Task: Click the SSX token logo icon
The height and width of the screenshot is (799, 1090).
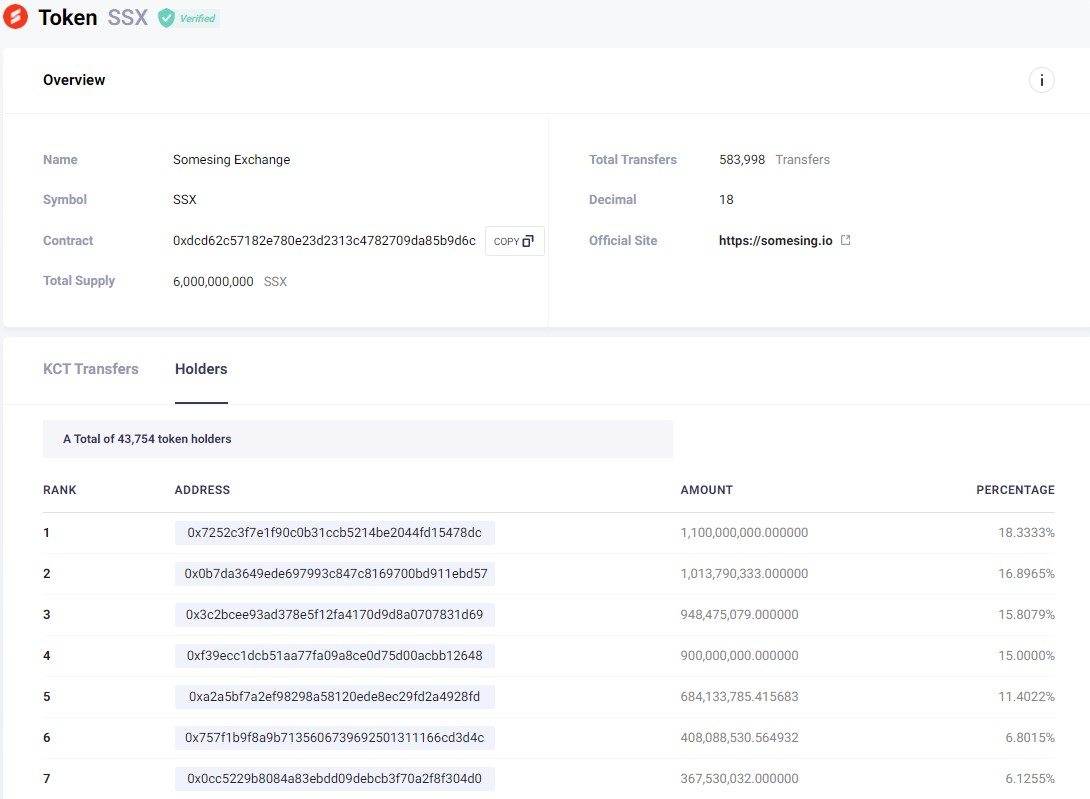Action: click(15, 16)
